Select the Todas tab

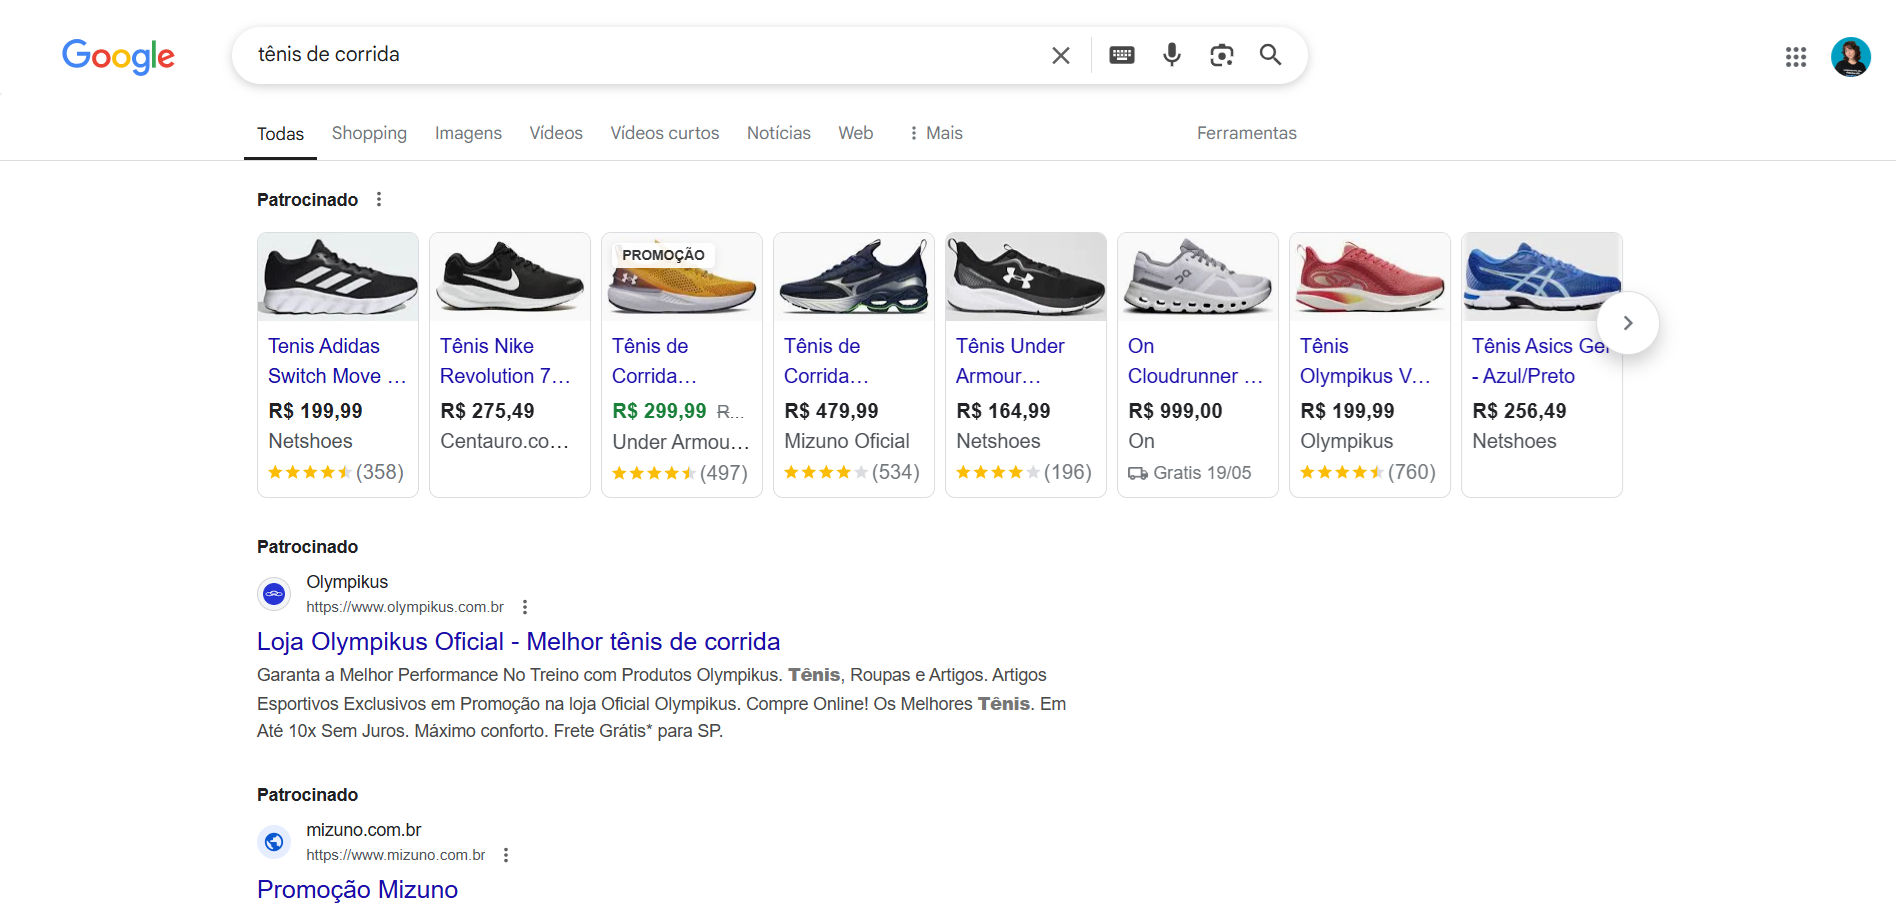280,134
